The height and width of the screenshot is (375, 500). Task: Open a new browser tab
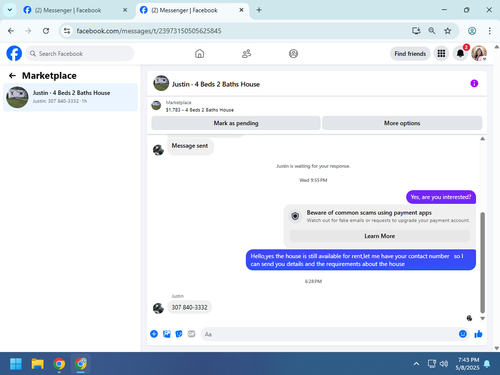coord(259,10)
